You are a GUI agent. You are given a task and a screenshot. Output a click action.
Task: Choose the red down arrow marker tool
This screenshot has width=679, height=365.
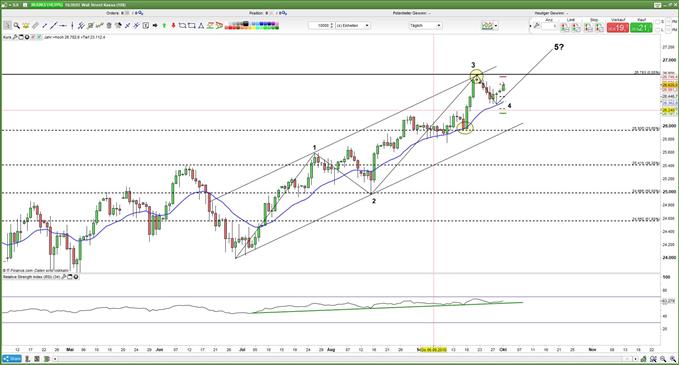(173, 26)
